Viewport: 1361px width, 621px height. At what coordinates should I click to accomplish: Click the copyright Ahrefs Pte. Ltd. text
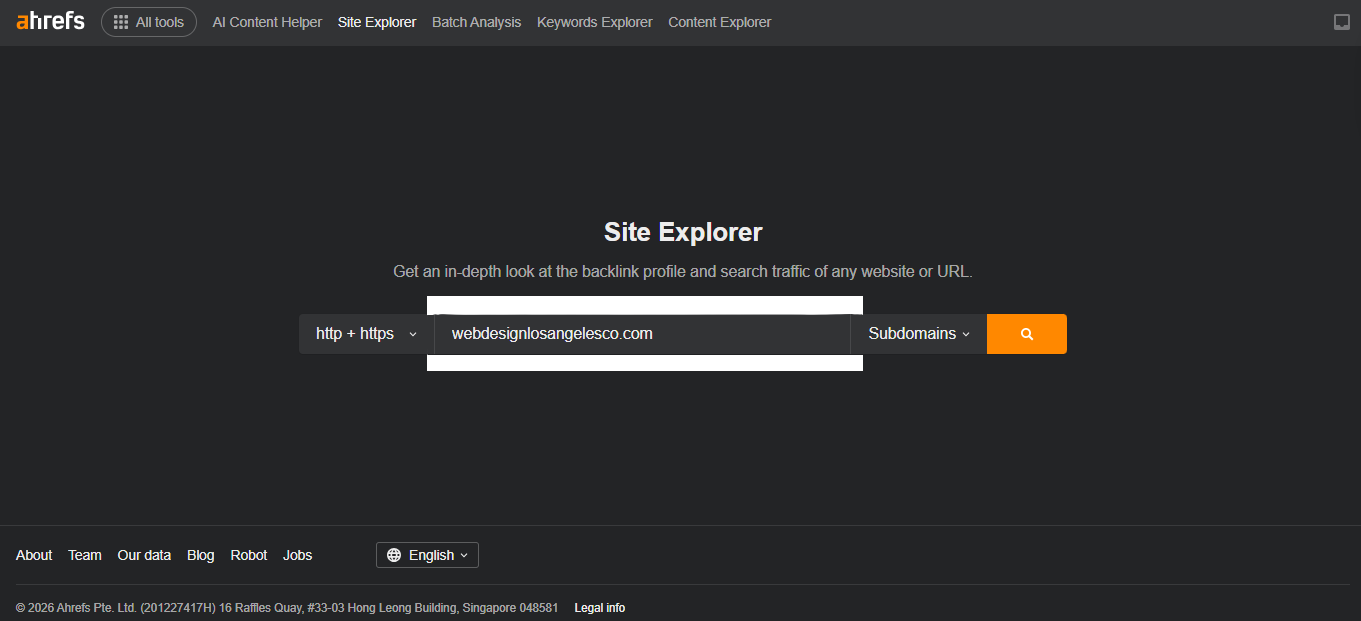[287, 608]
